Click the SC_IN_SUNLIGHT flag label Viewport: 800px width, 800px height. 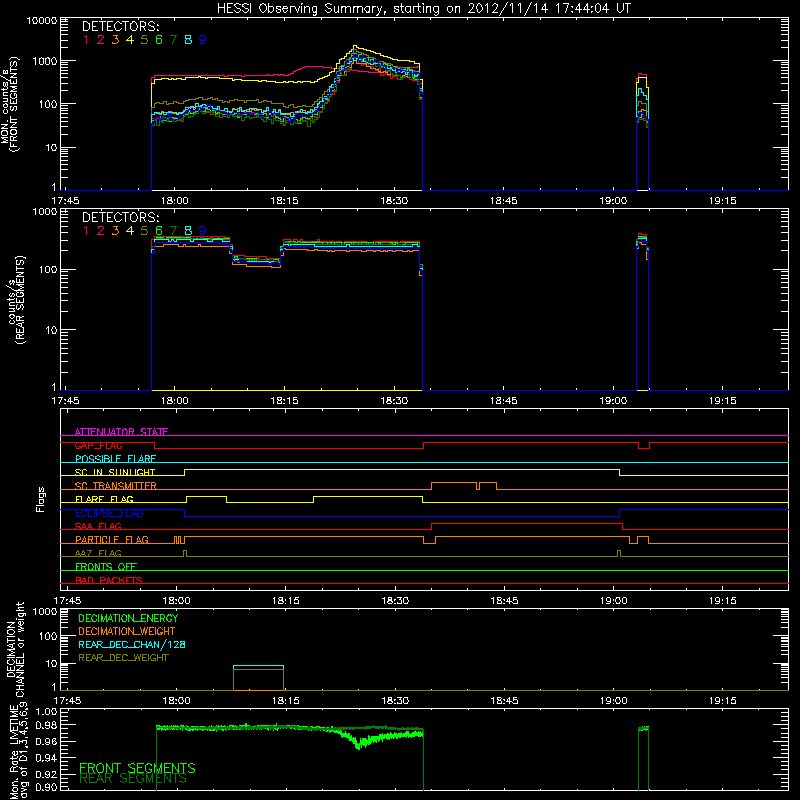pos(115,472)
